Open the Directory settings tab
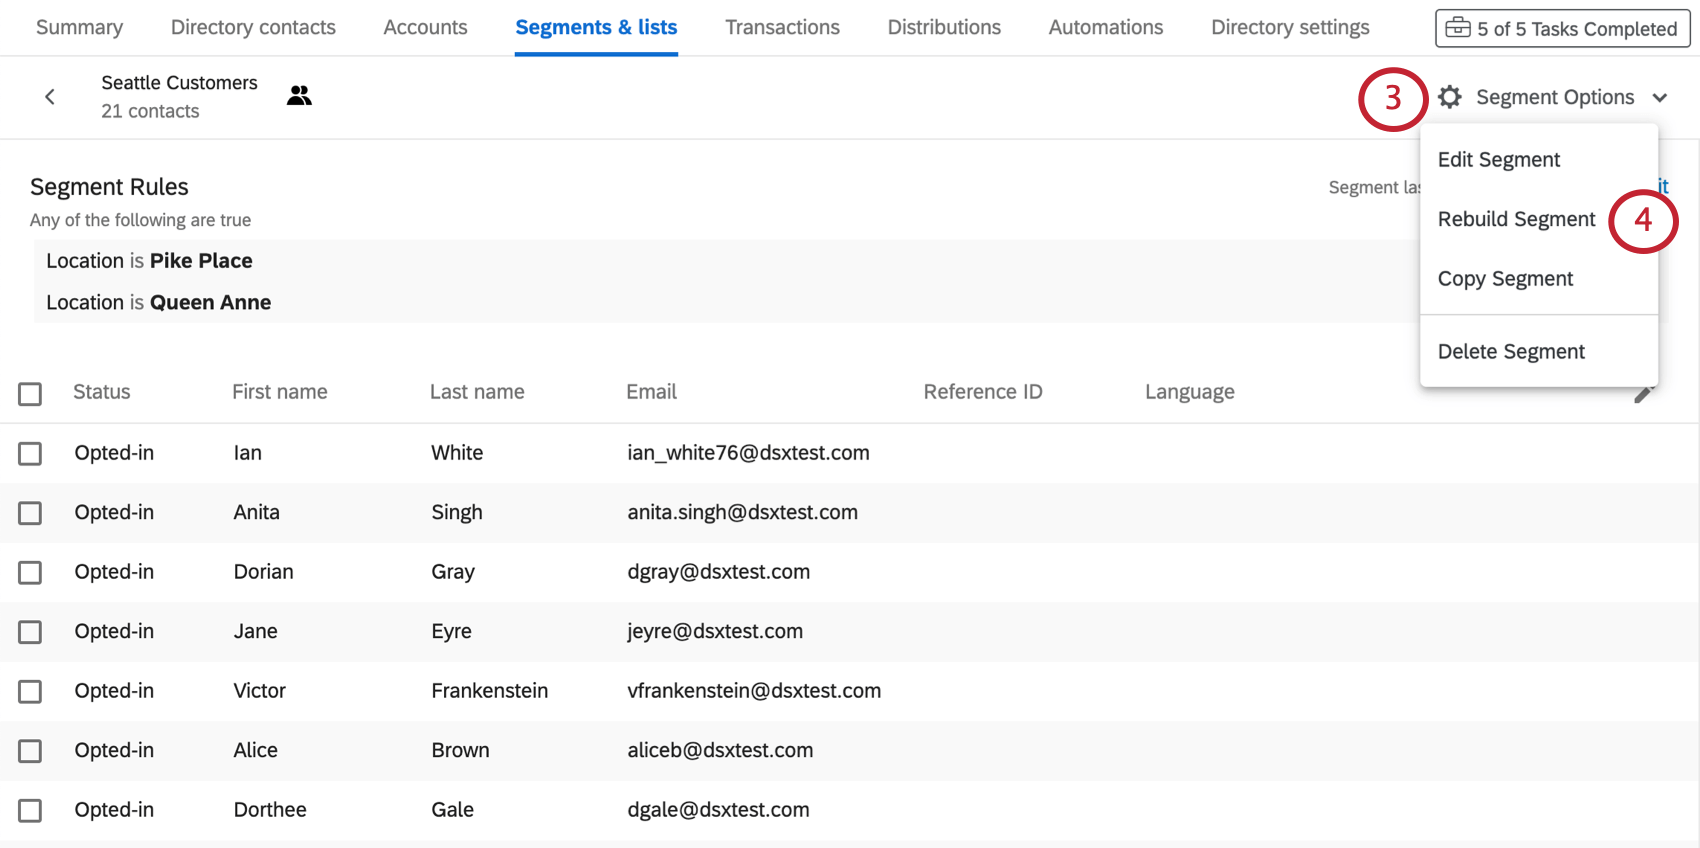The height and width of the screenshot is (848, 1700). pos(1290,27)
